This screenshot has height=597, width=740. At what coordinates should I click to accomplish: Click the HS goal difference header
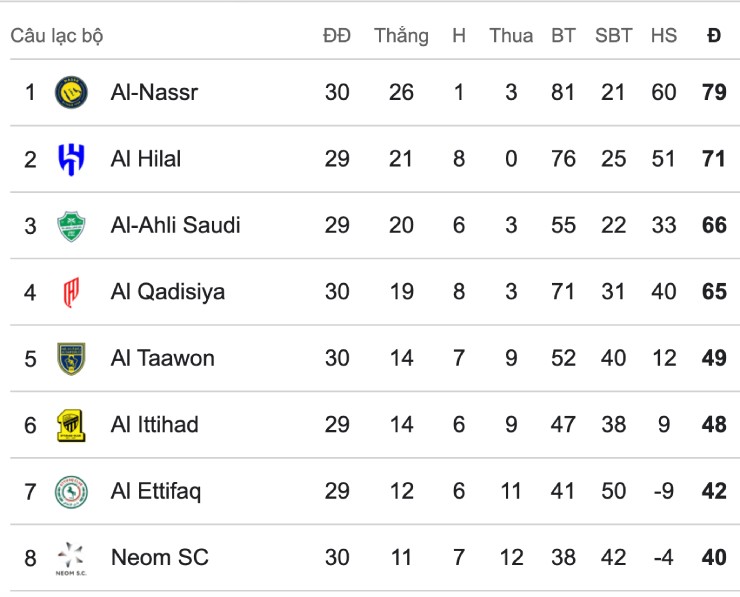click(664, 36)
